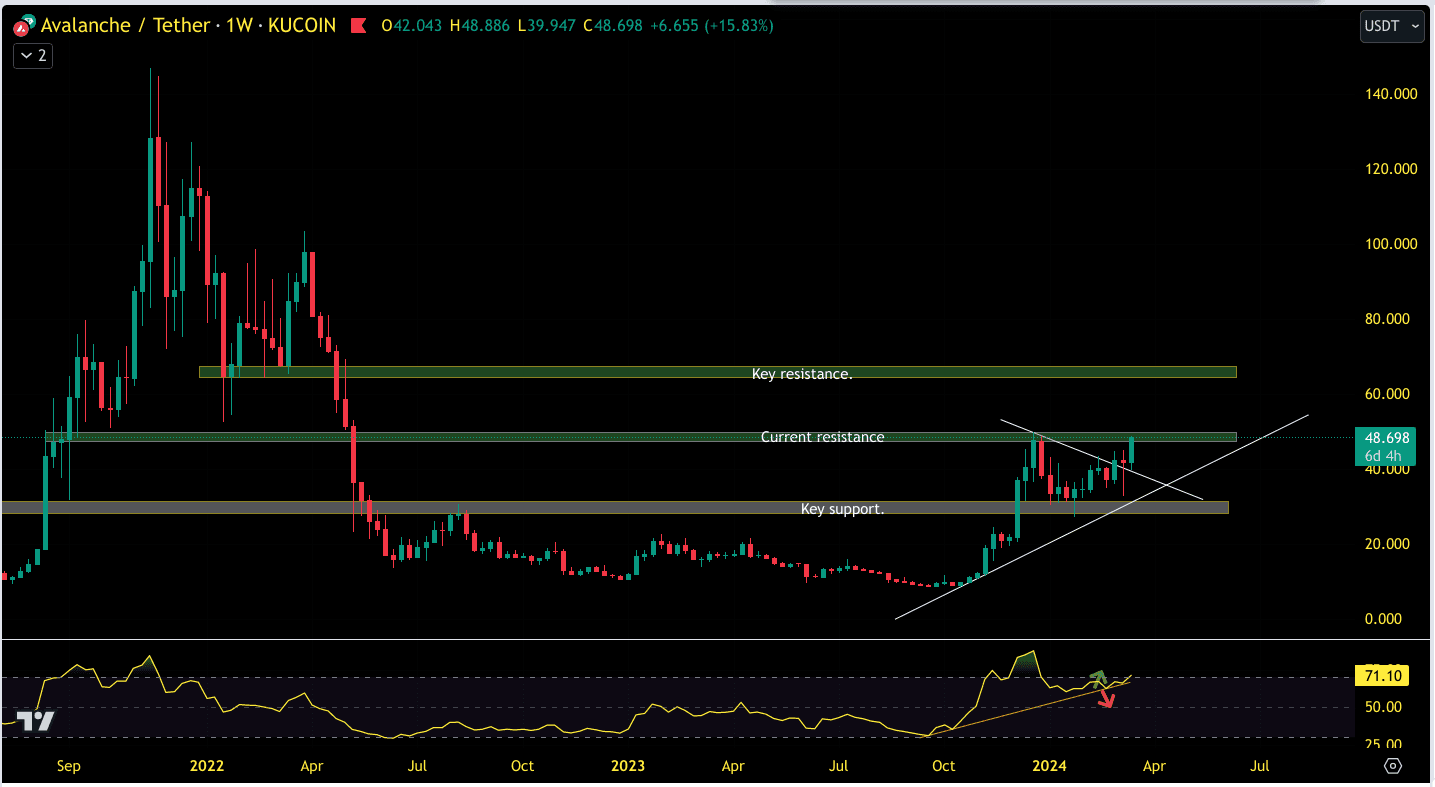The width and height of the screenshot is (1435, 787).
Task: Select the 'Current resistance' zone label
Action: click(822, 437)
